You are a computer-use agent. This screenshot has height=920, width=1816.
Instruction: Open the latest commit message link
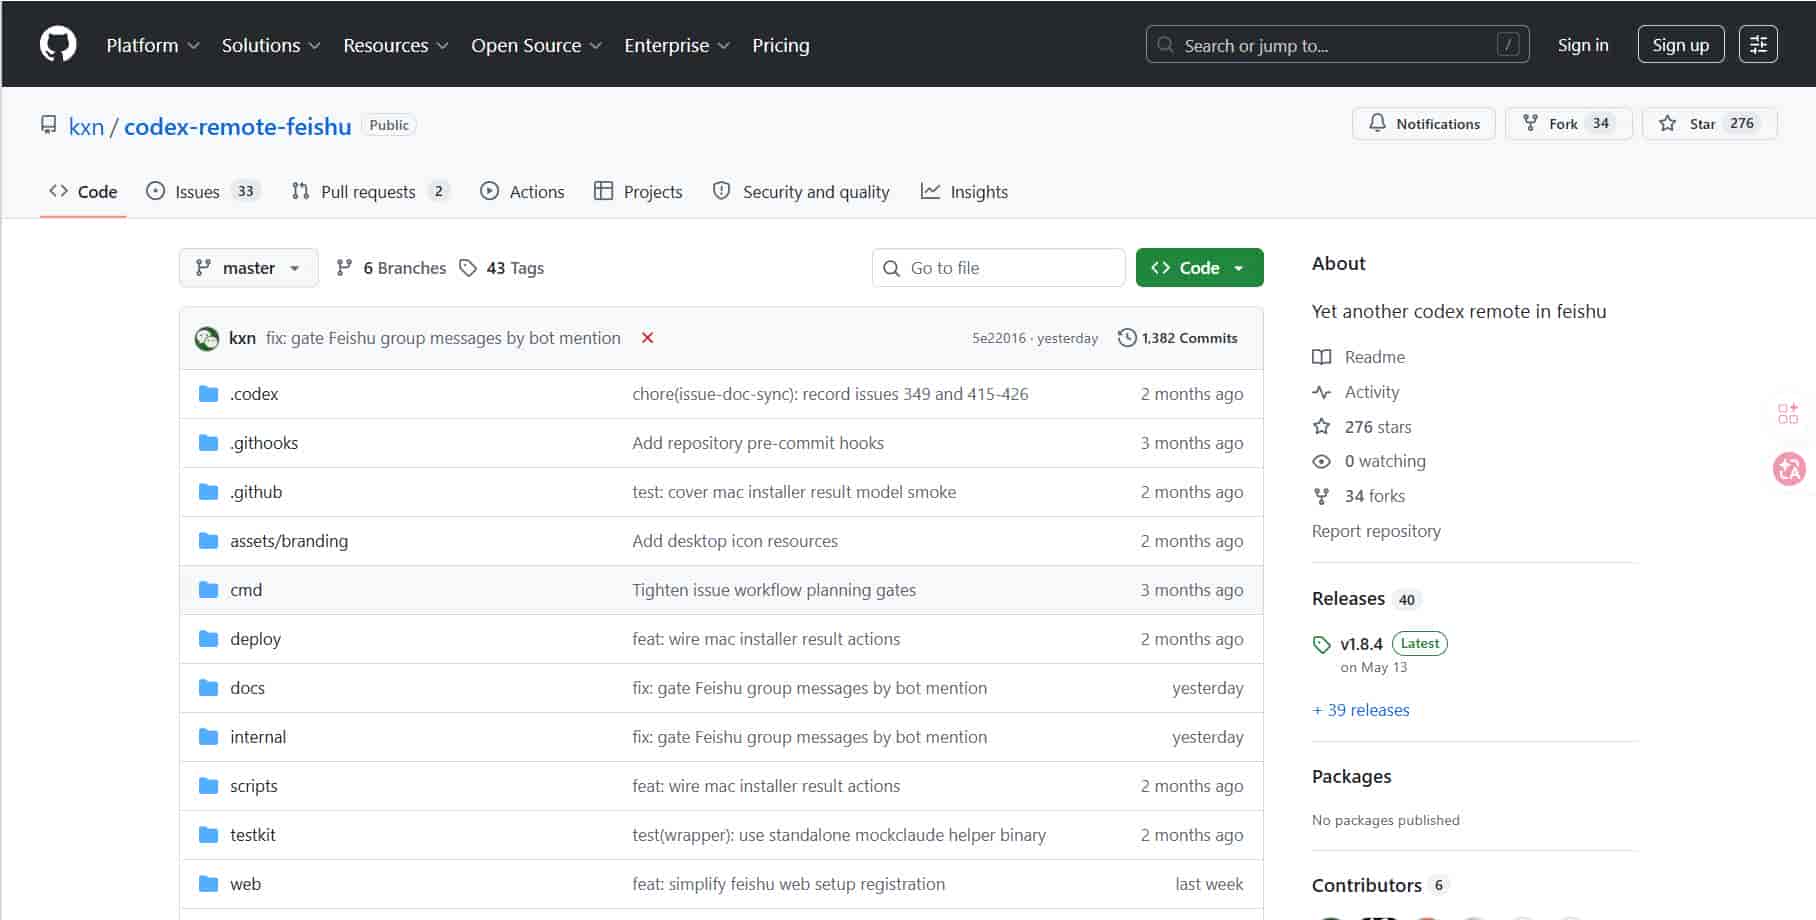pos(443,338)
